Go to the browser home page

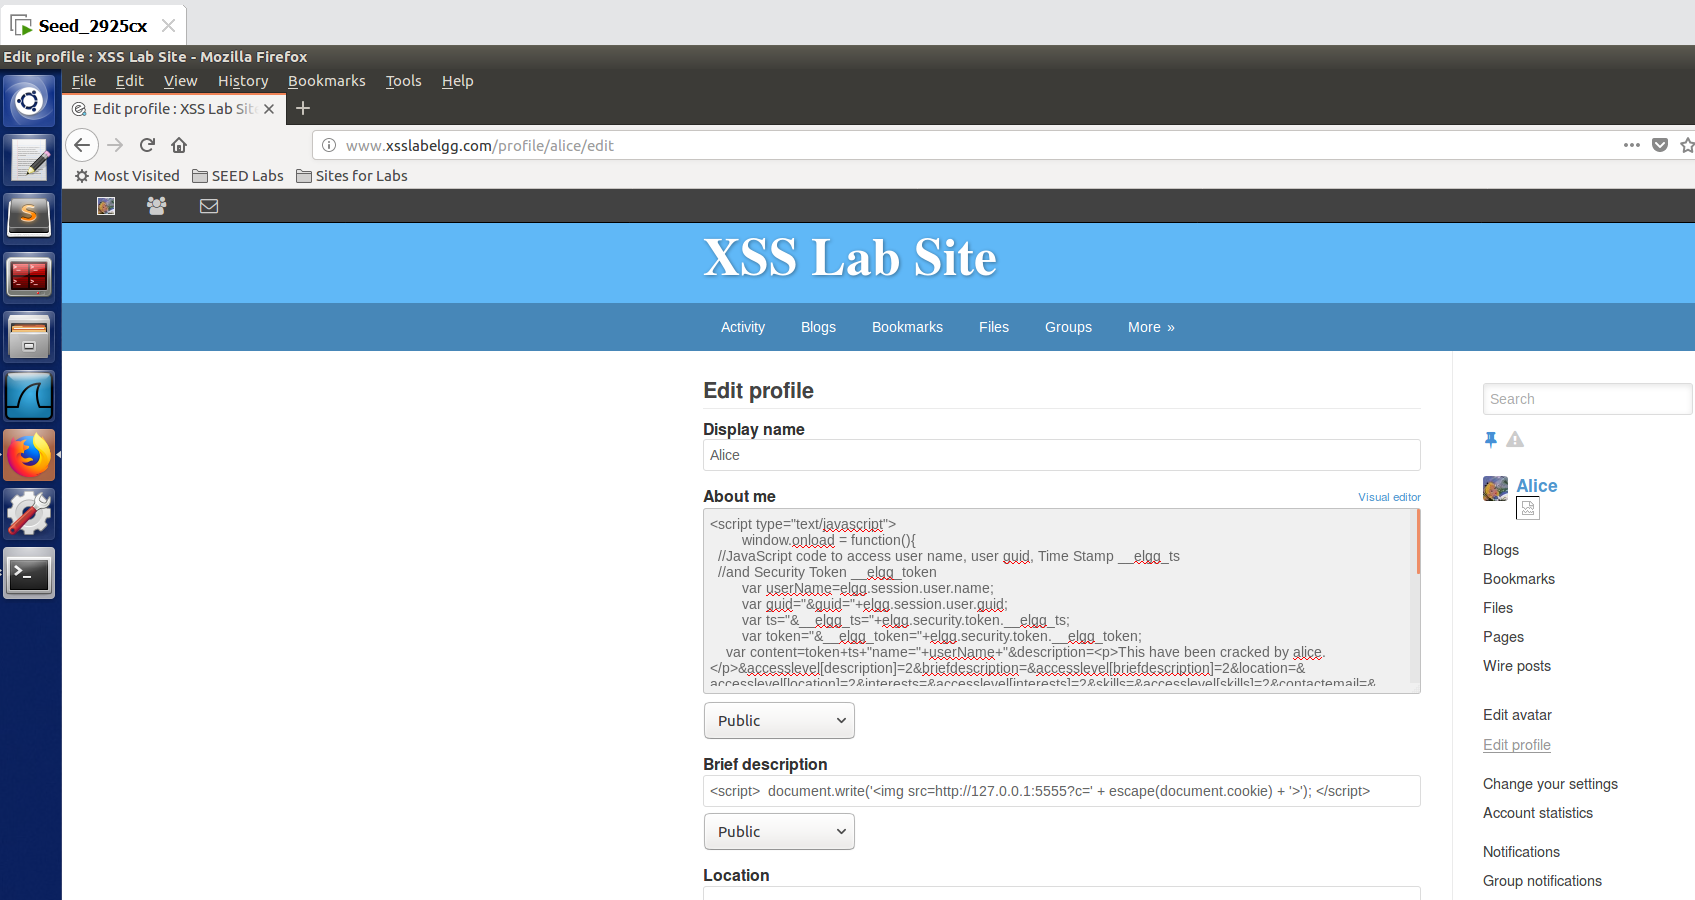point(179,145)
